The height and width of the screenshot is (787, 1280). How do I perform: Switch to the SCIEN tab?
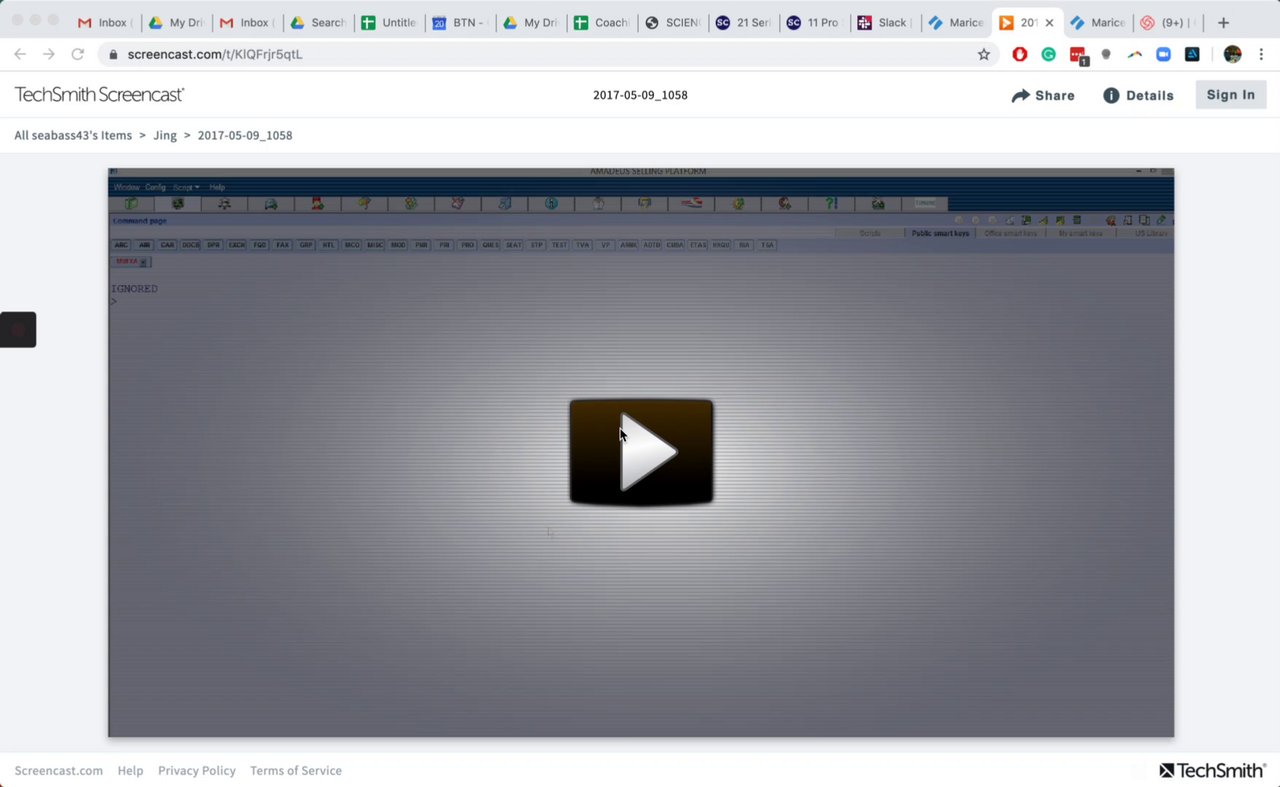673,22
